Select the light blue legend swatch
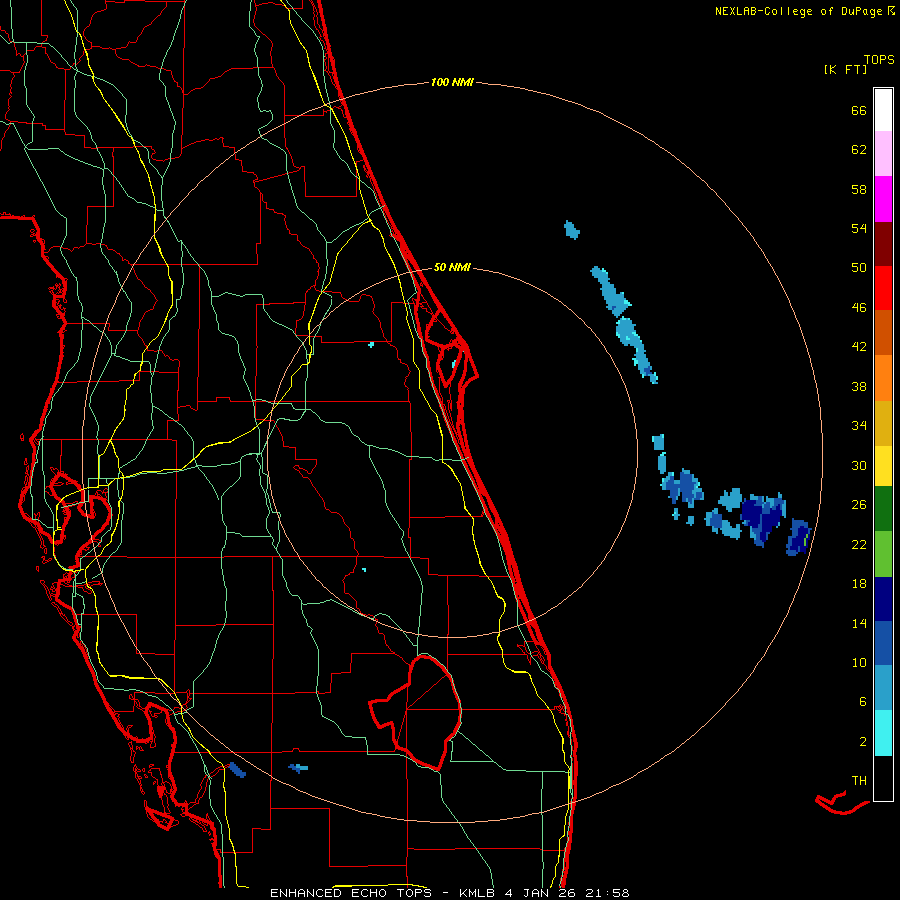This screenshot has height=900, width=900. coord(883,688)
